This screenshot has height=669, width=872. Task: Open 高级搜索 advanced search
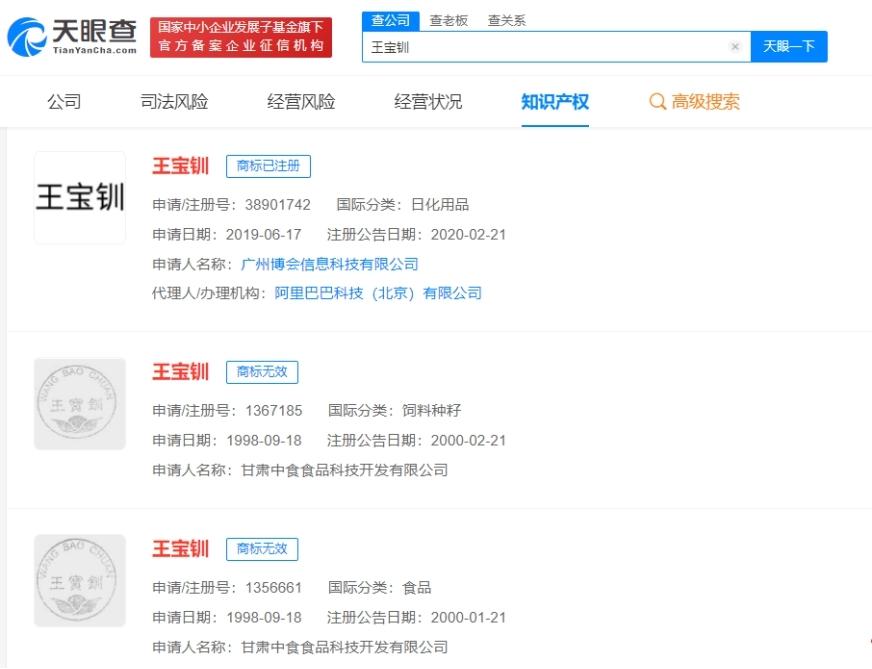pyautogui.click(x=705, y=102)
